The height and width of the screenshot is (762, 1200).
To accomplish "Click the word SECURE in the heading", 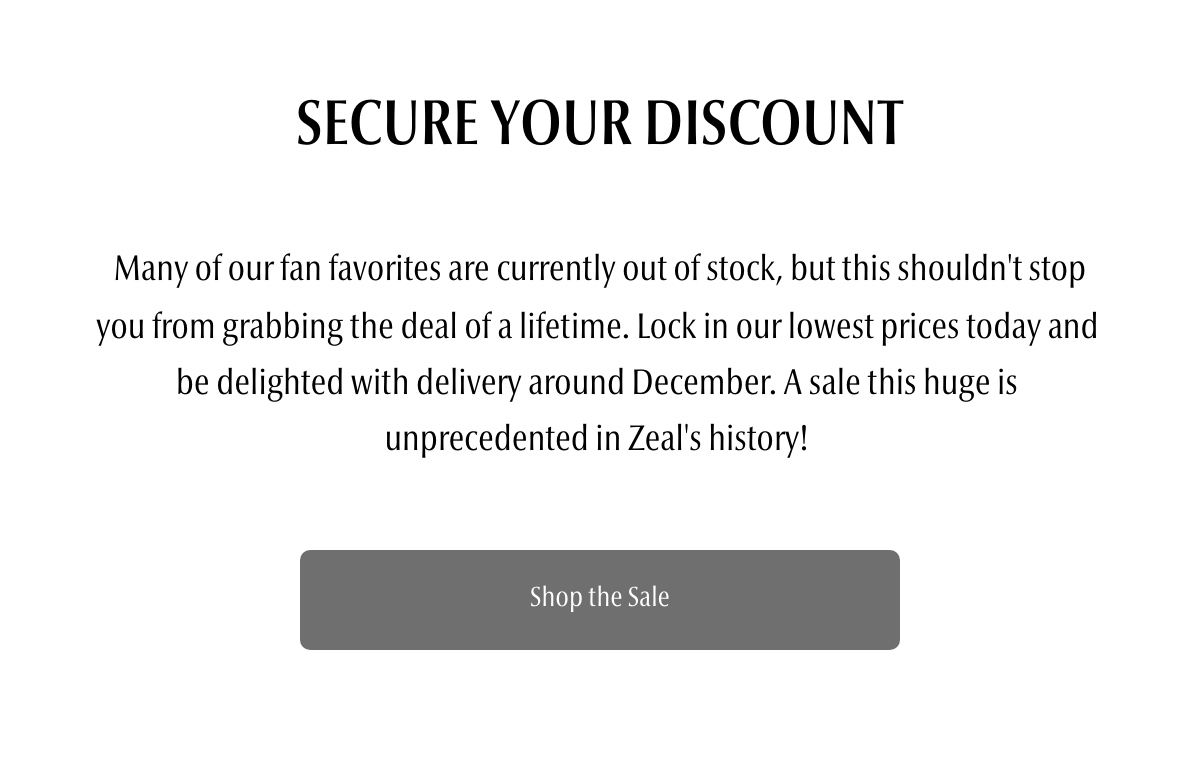I will point(387,123).
